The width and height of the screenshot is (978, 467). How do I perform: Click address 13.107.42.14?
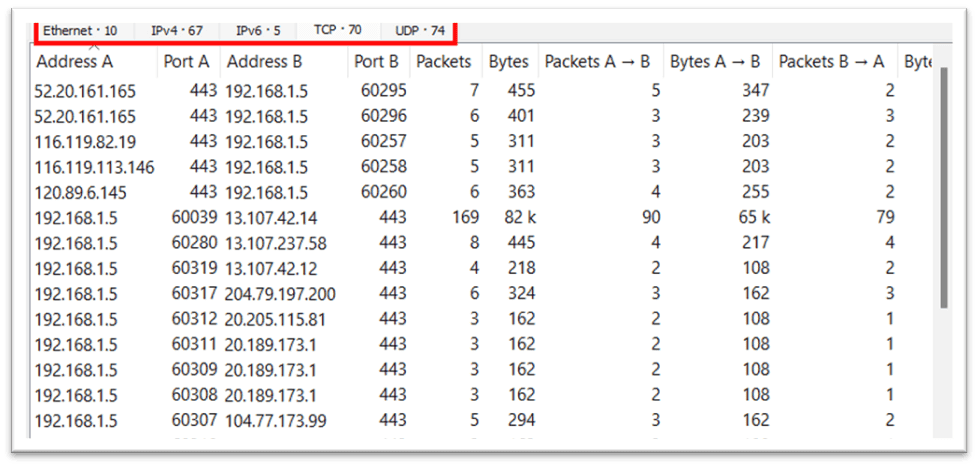point(271,218)
